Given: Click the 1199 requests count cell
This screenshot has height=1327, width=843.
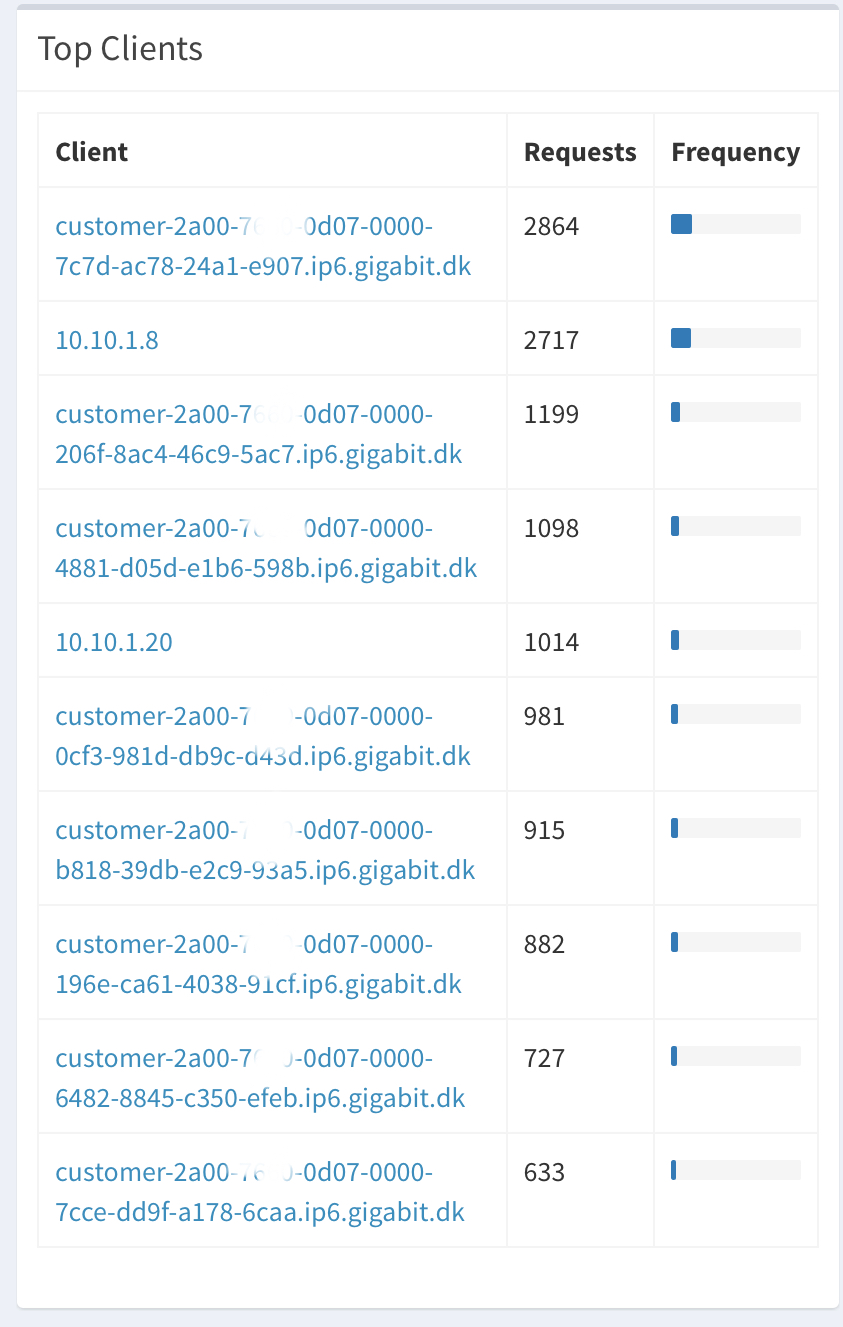Looking at the screenshot, I should click(551, 414).
